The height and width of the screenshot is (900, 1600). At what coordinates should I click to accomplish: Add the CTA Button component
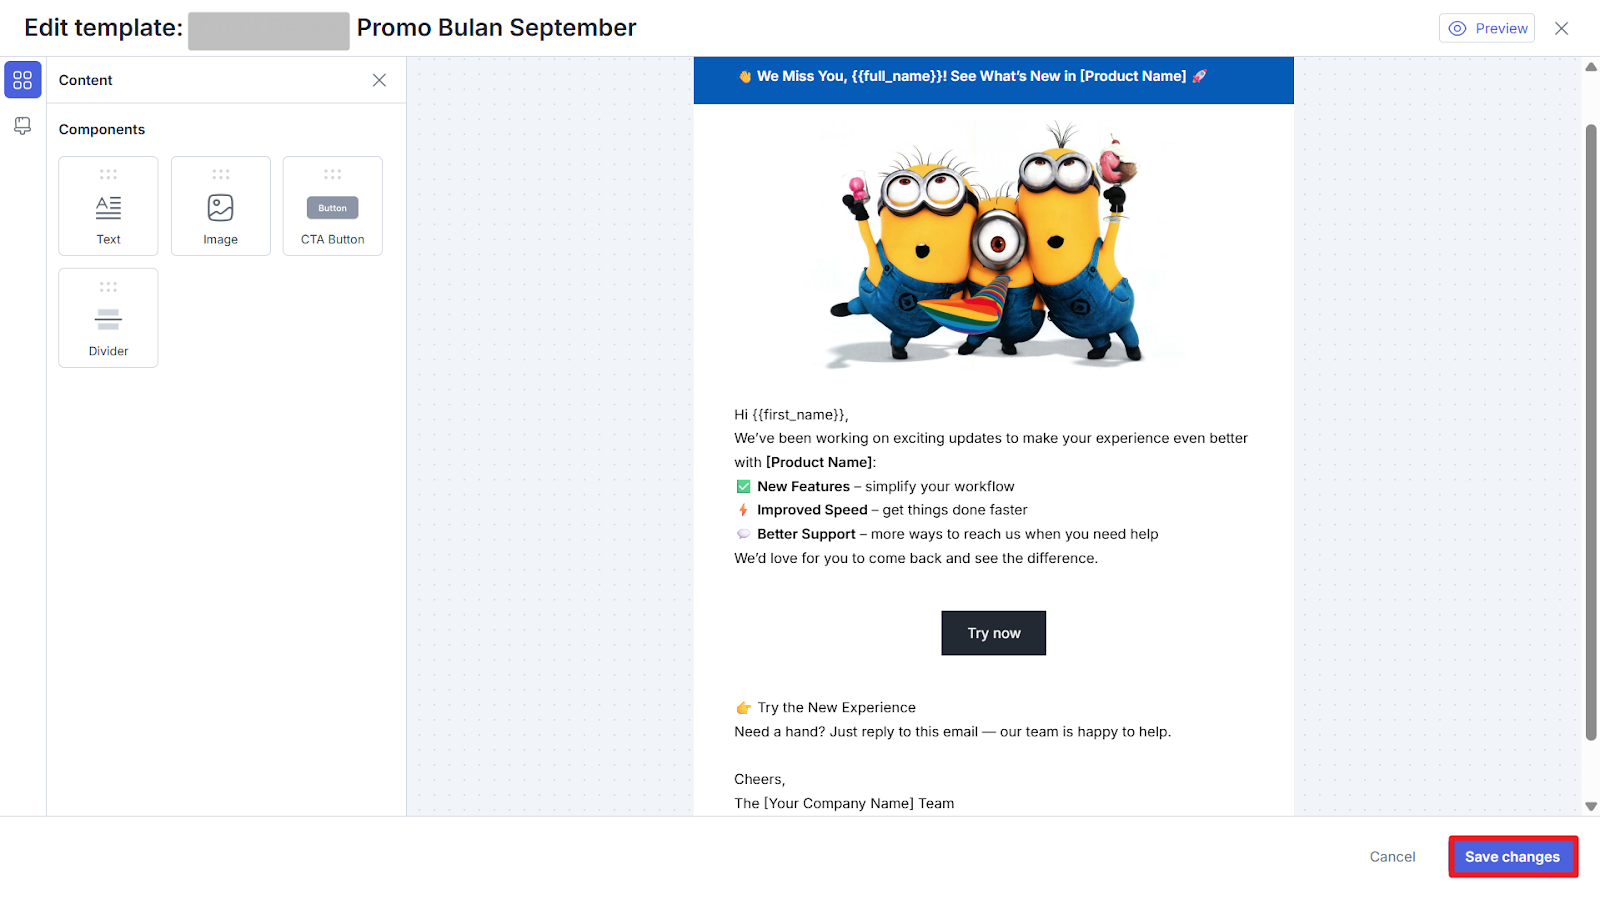click(x=332, y=207)
